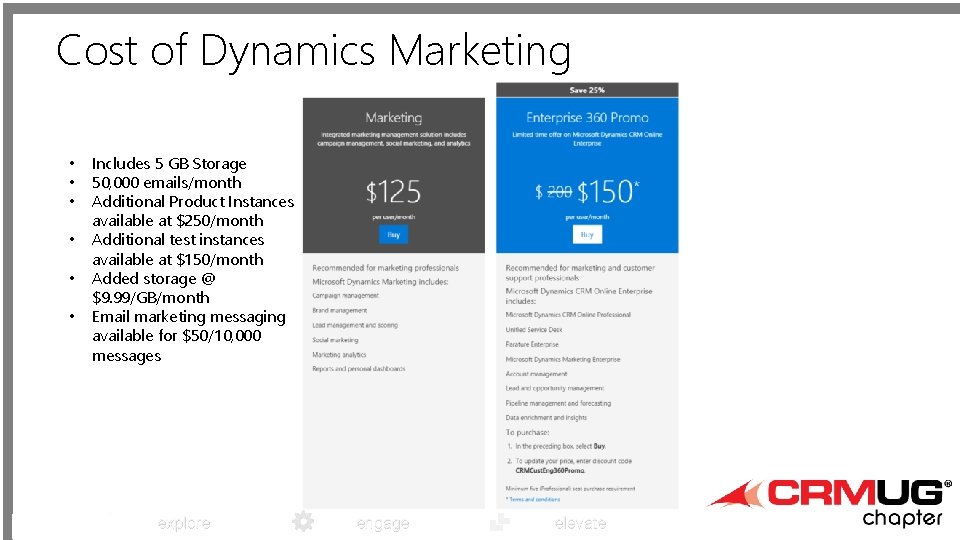Click Recommended for marketing professionals text
960x540 pixels.
tap(385, 268)
